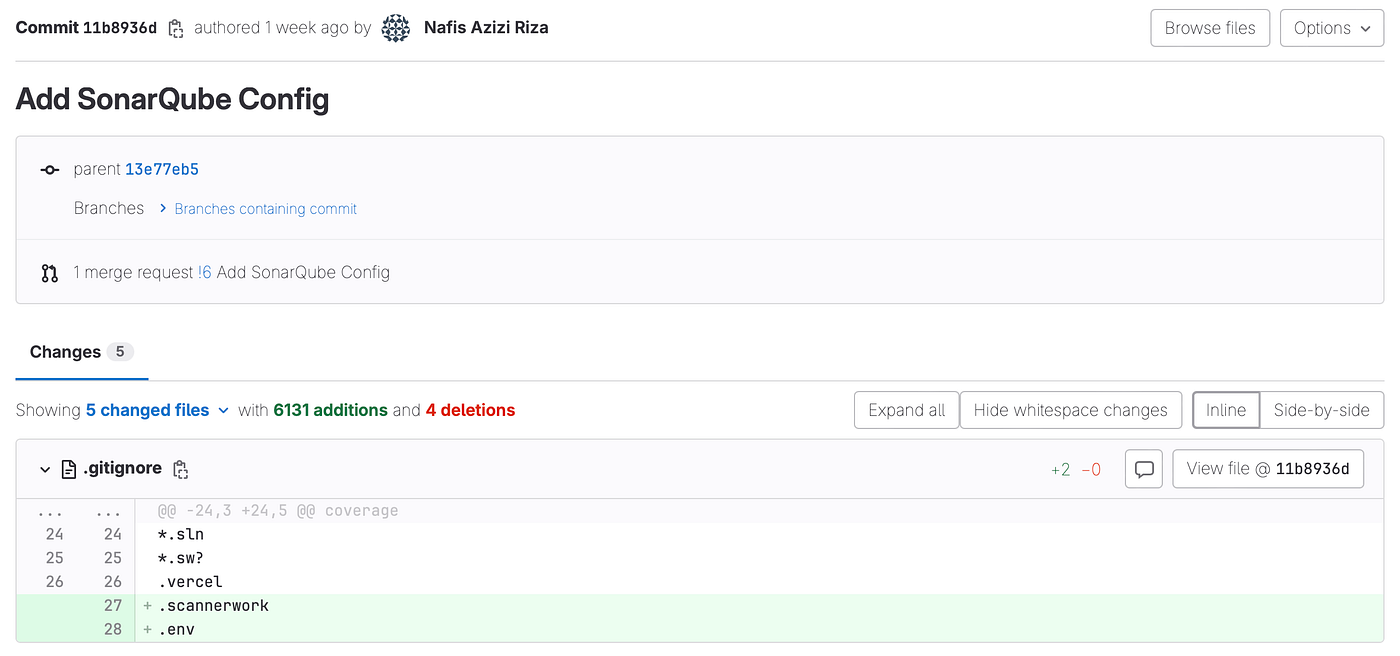Image resolution: width=1400 pixels, height=656 pixels.
Task: Click the Changes count badge 5
Action: coord(120,352)
